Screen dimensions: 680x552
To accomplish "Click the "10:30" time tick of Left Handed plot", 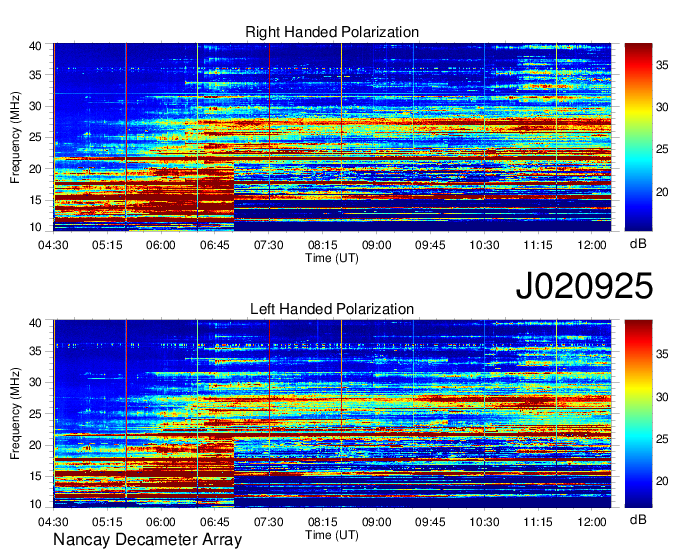I will coord(484,522).
